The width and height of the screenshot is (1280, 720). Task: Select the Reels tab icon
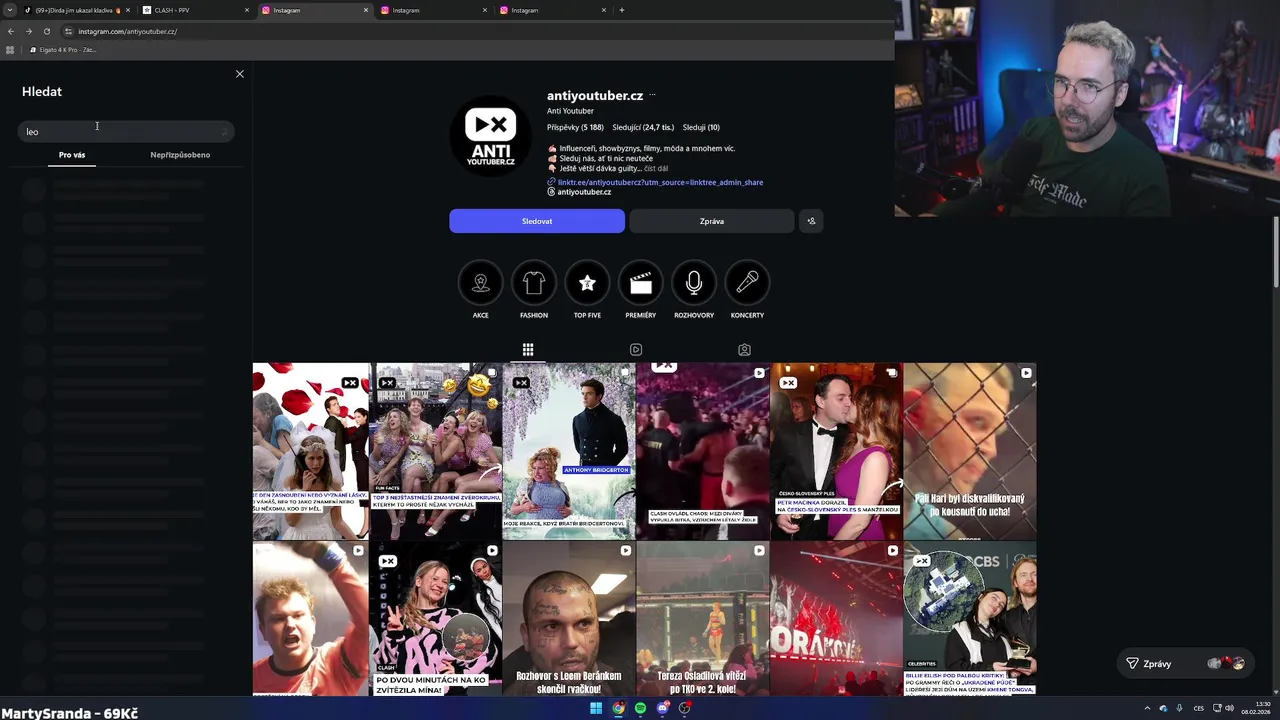tap(636, 349)
